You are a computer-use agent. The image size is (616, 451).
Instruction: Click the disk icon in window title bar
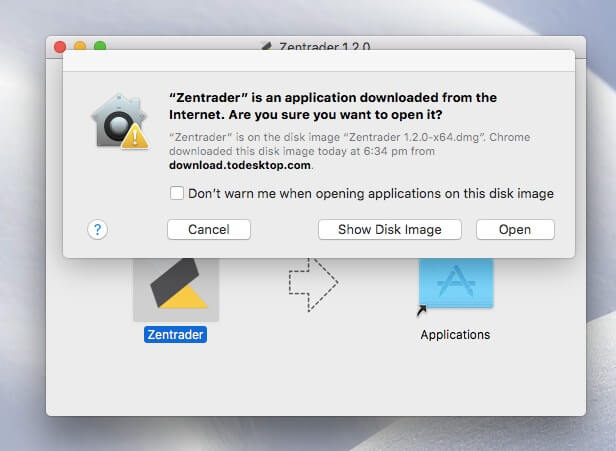[x=265, y=46]
